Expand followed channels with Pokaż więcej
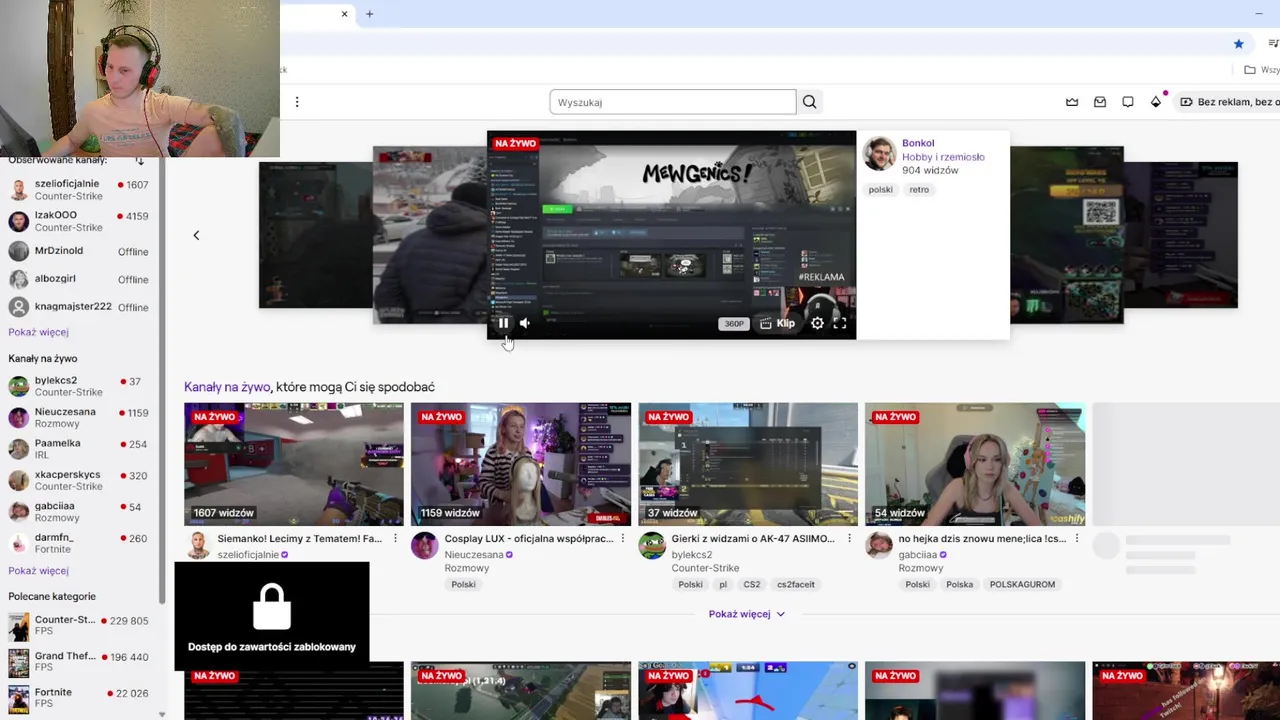The height and width of the screenshot is (720, 1280). pyautogui.click(x=38, y=332)
